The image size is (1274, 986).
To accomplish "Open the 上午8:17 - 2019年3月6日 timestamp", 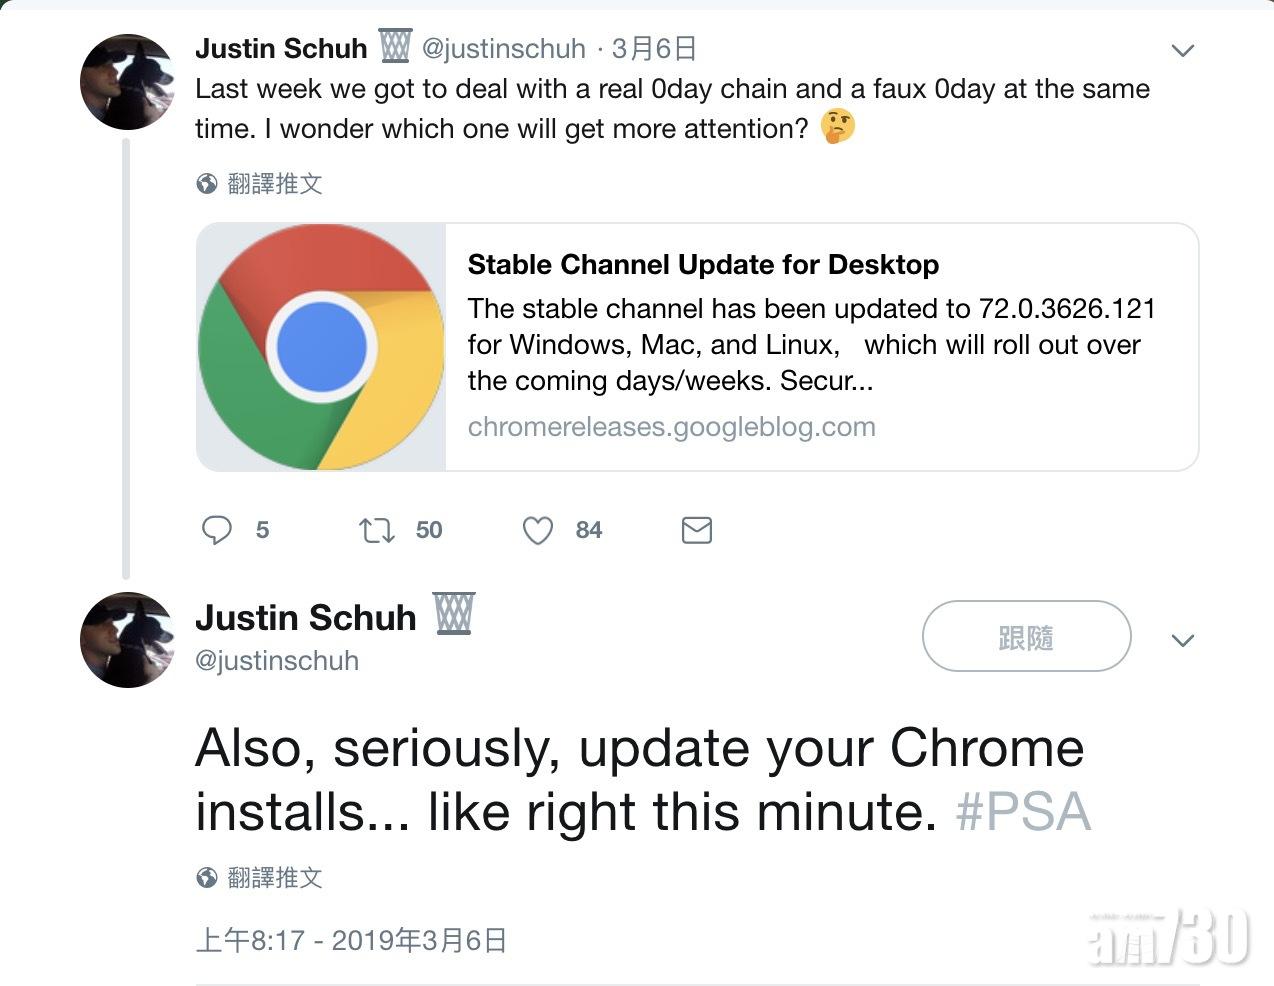I will pos(352,940).
